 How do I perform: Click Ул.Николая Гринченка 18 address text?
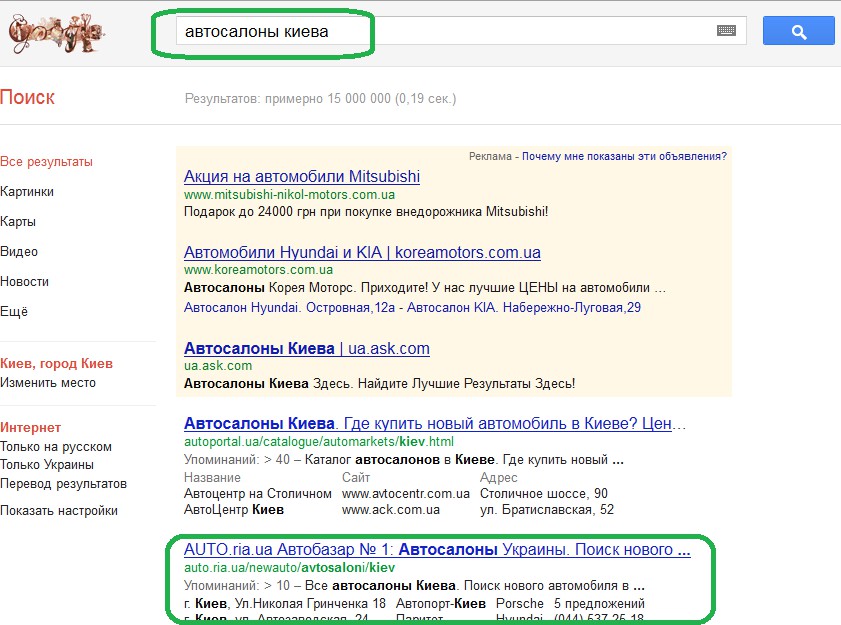point(311,603)
